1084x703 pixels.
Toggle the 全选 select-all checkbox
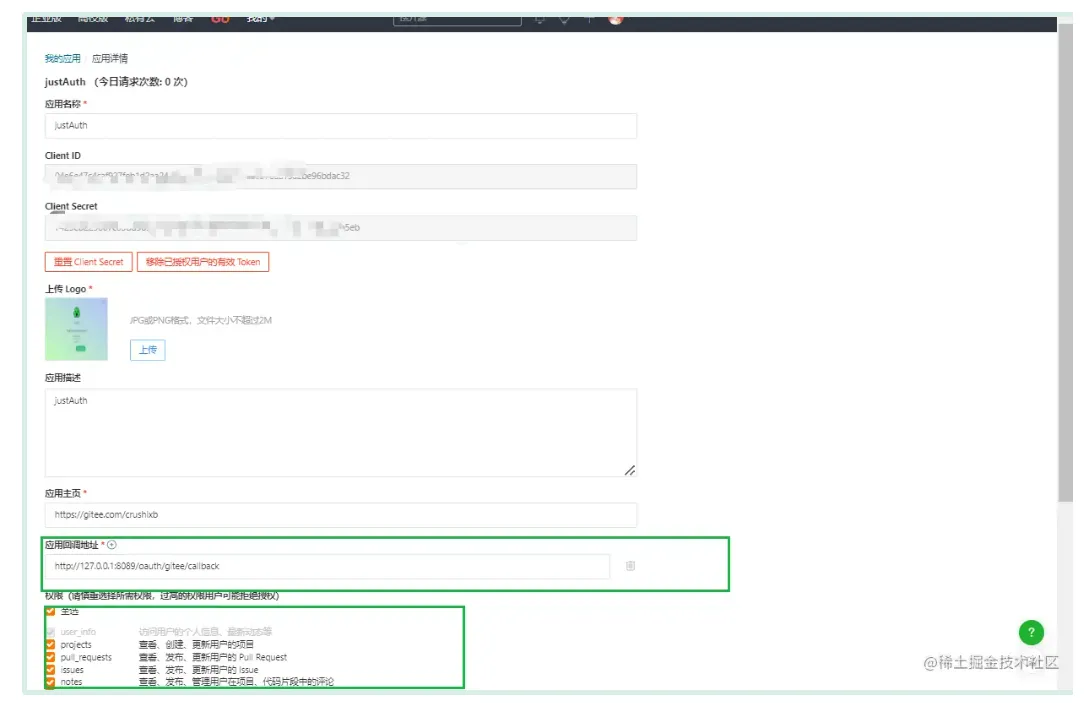pos(50,611)
